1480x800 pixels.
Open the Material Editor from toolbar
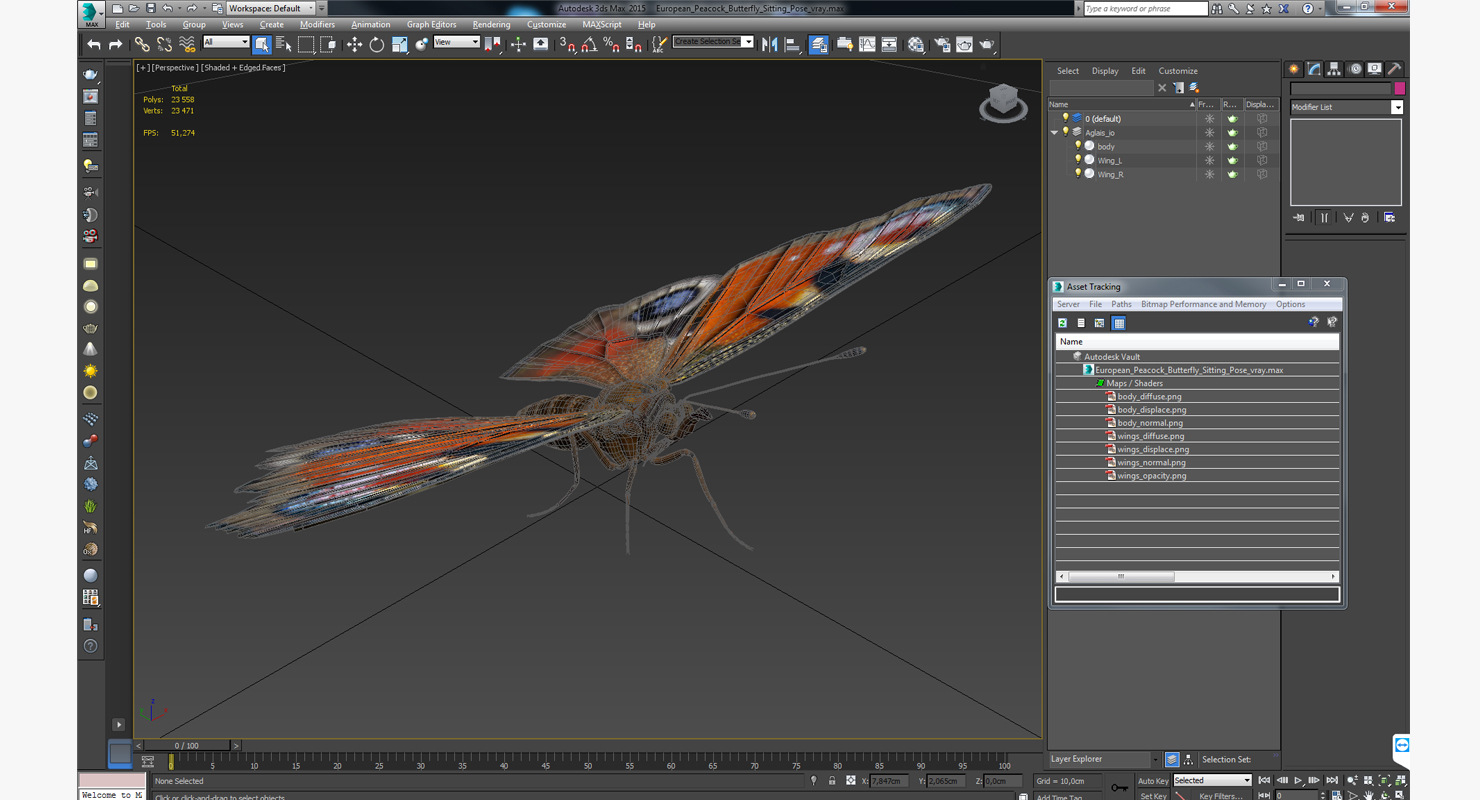pos(916,44)
